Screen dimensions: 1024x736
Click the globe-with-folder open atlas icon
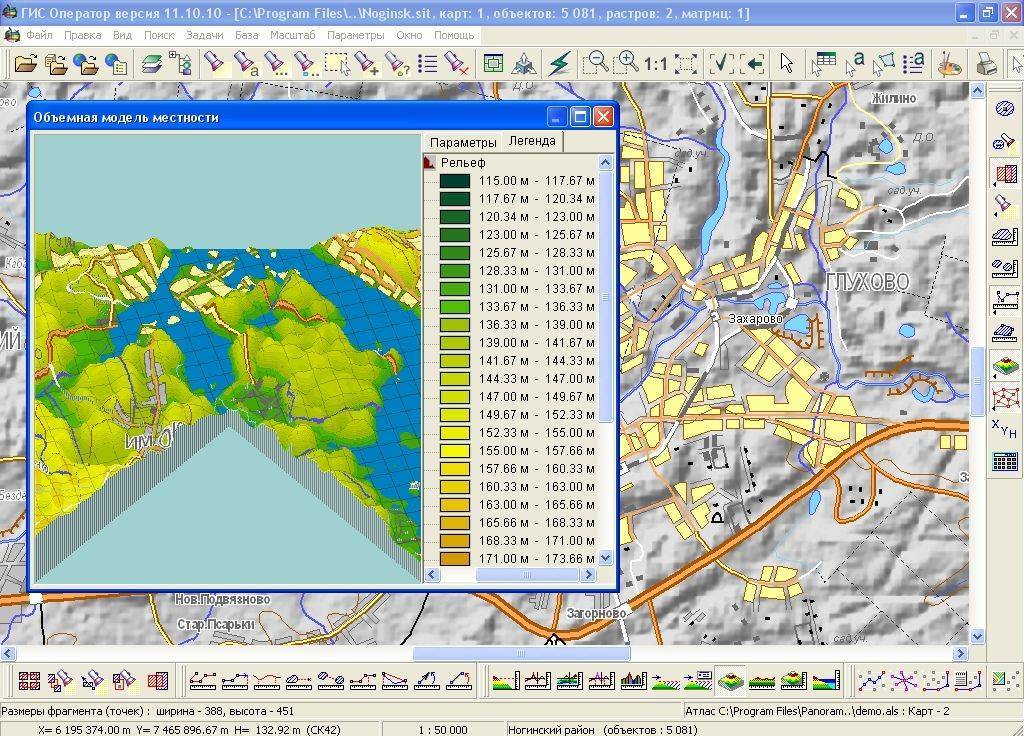(x=86, y=63)
